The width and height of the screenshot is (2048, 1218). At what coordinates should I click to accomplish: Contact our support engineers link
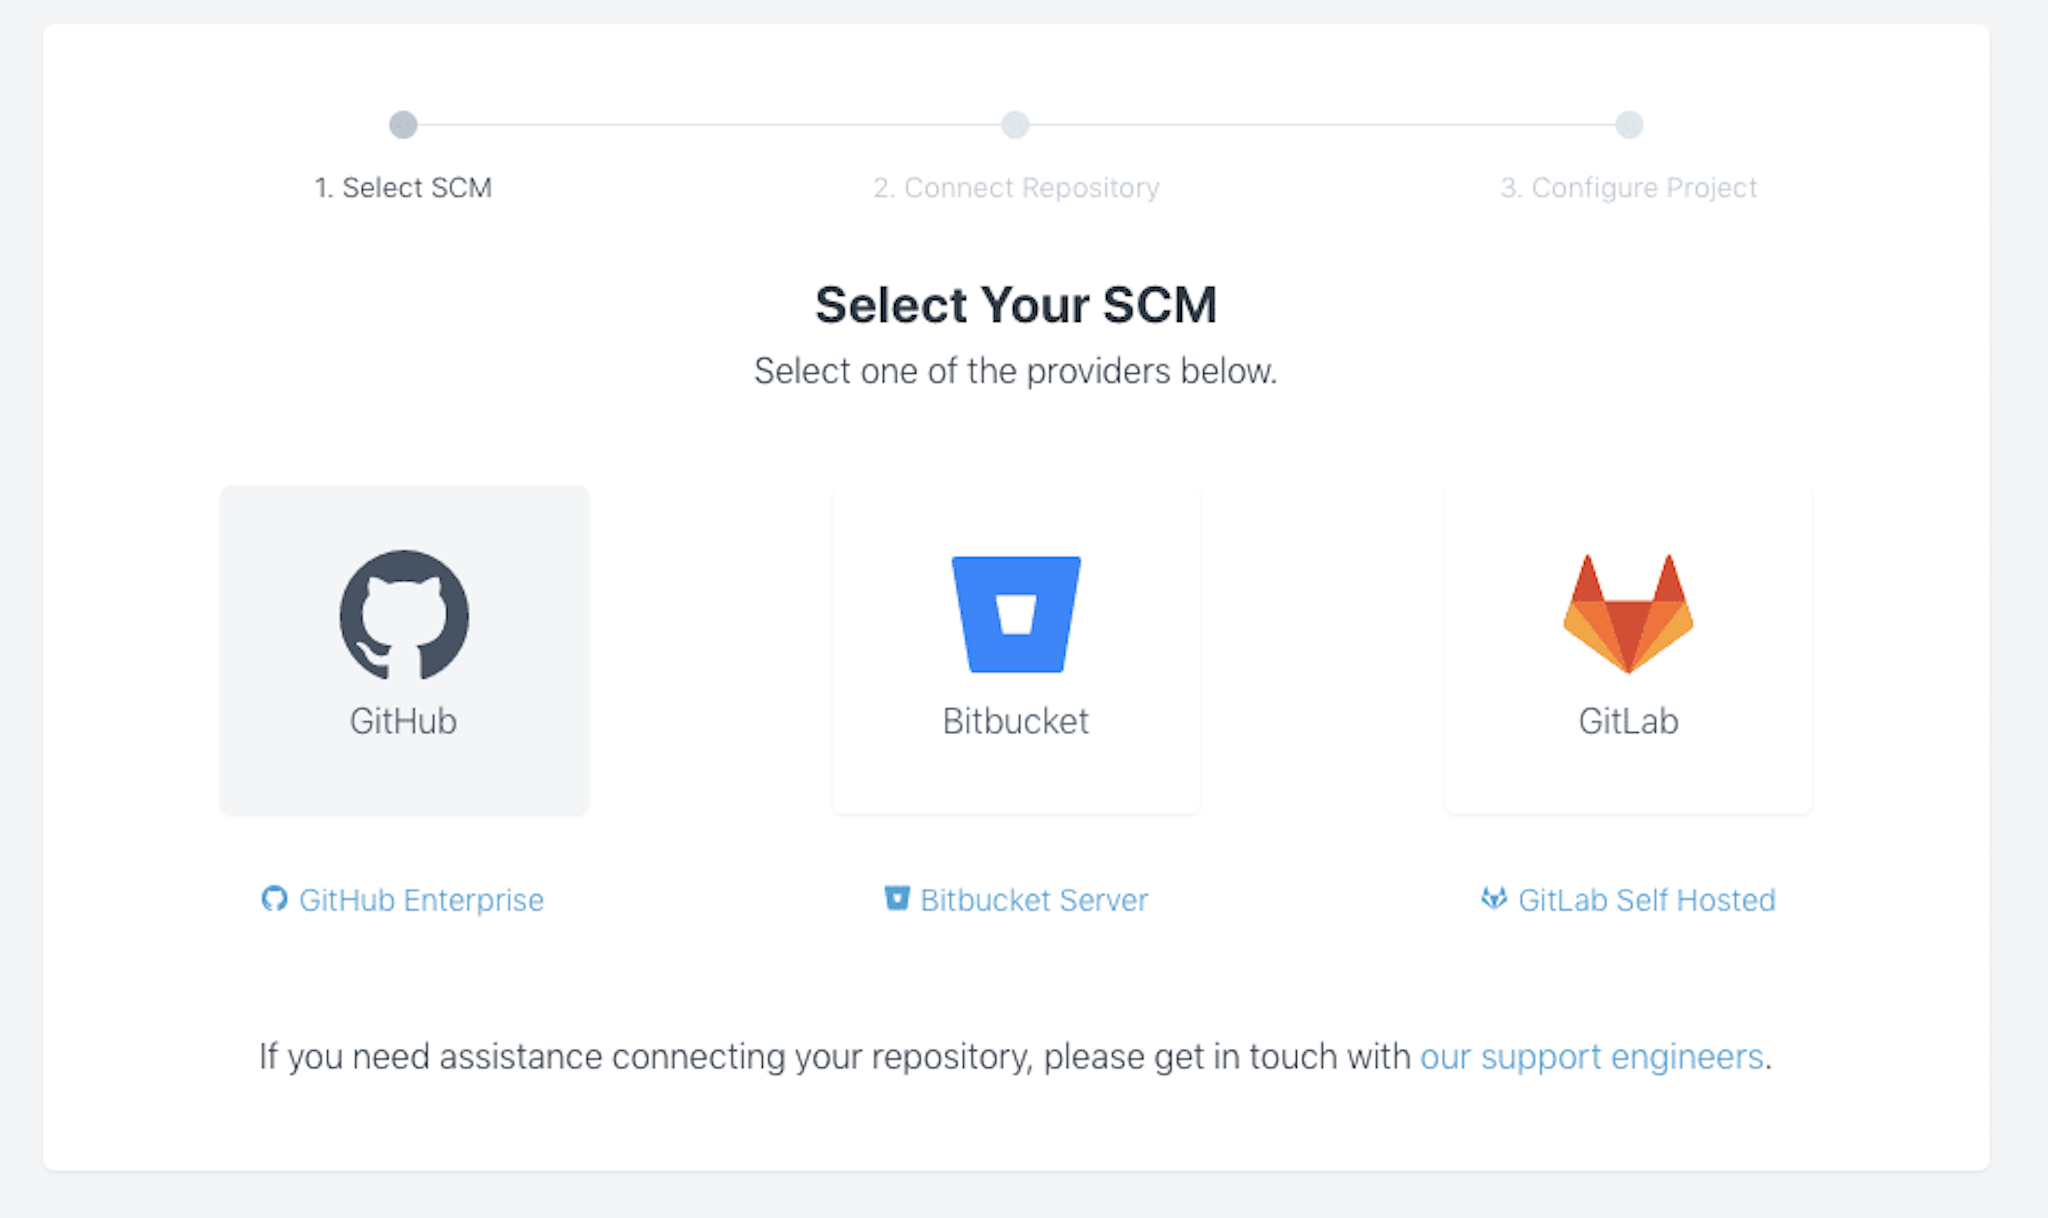tap(1591, 1057)
